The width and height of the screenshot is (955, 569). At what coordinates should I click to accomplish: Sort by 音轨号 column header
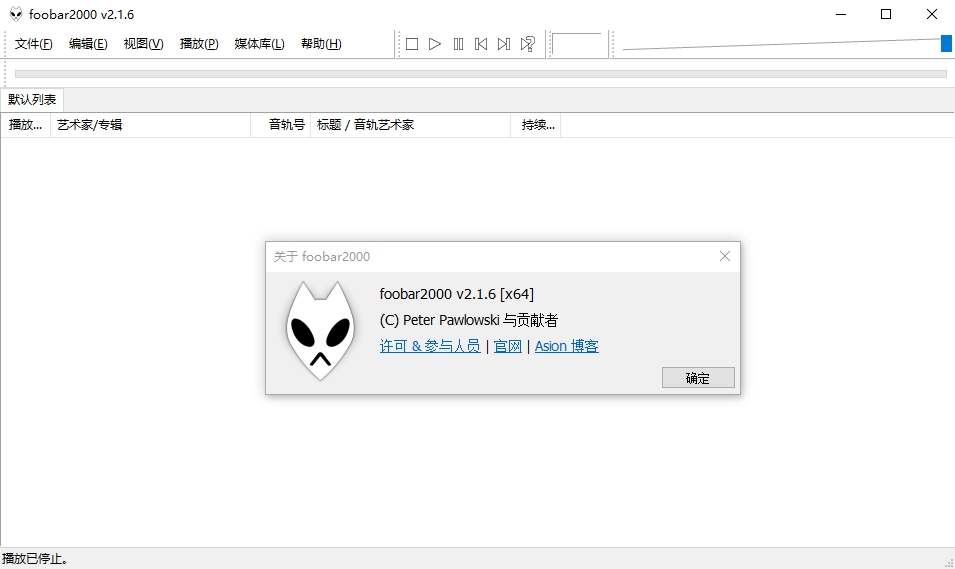pyautogui.click(x=281, y=125)
